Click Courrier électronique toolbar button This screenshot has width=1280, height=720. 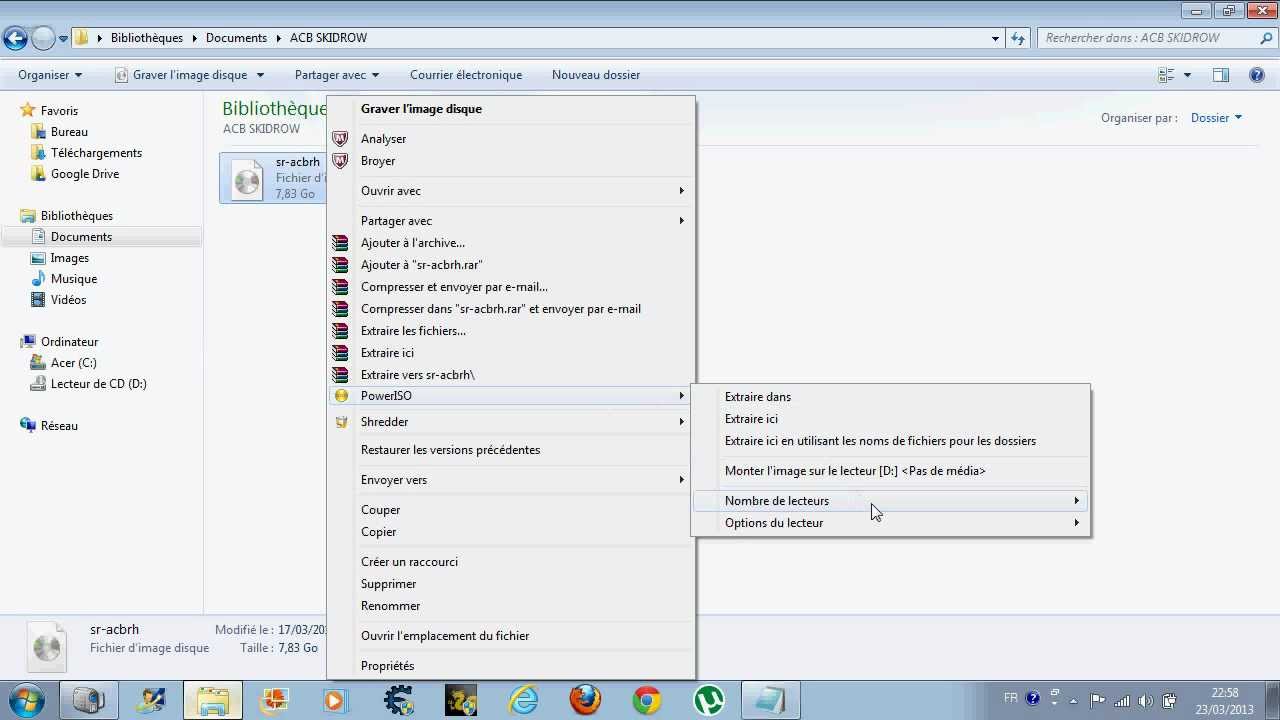[x=466, y=75]
